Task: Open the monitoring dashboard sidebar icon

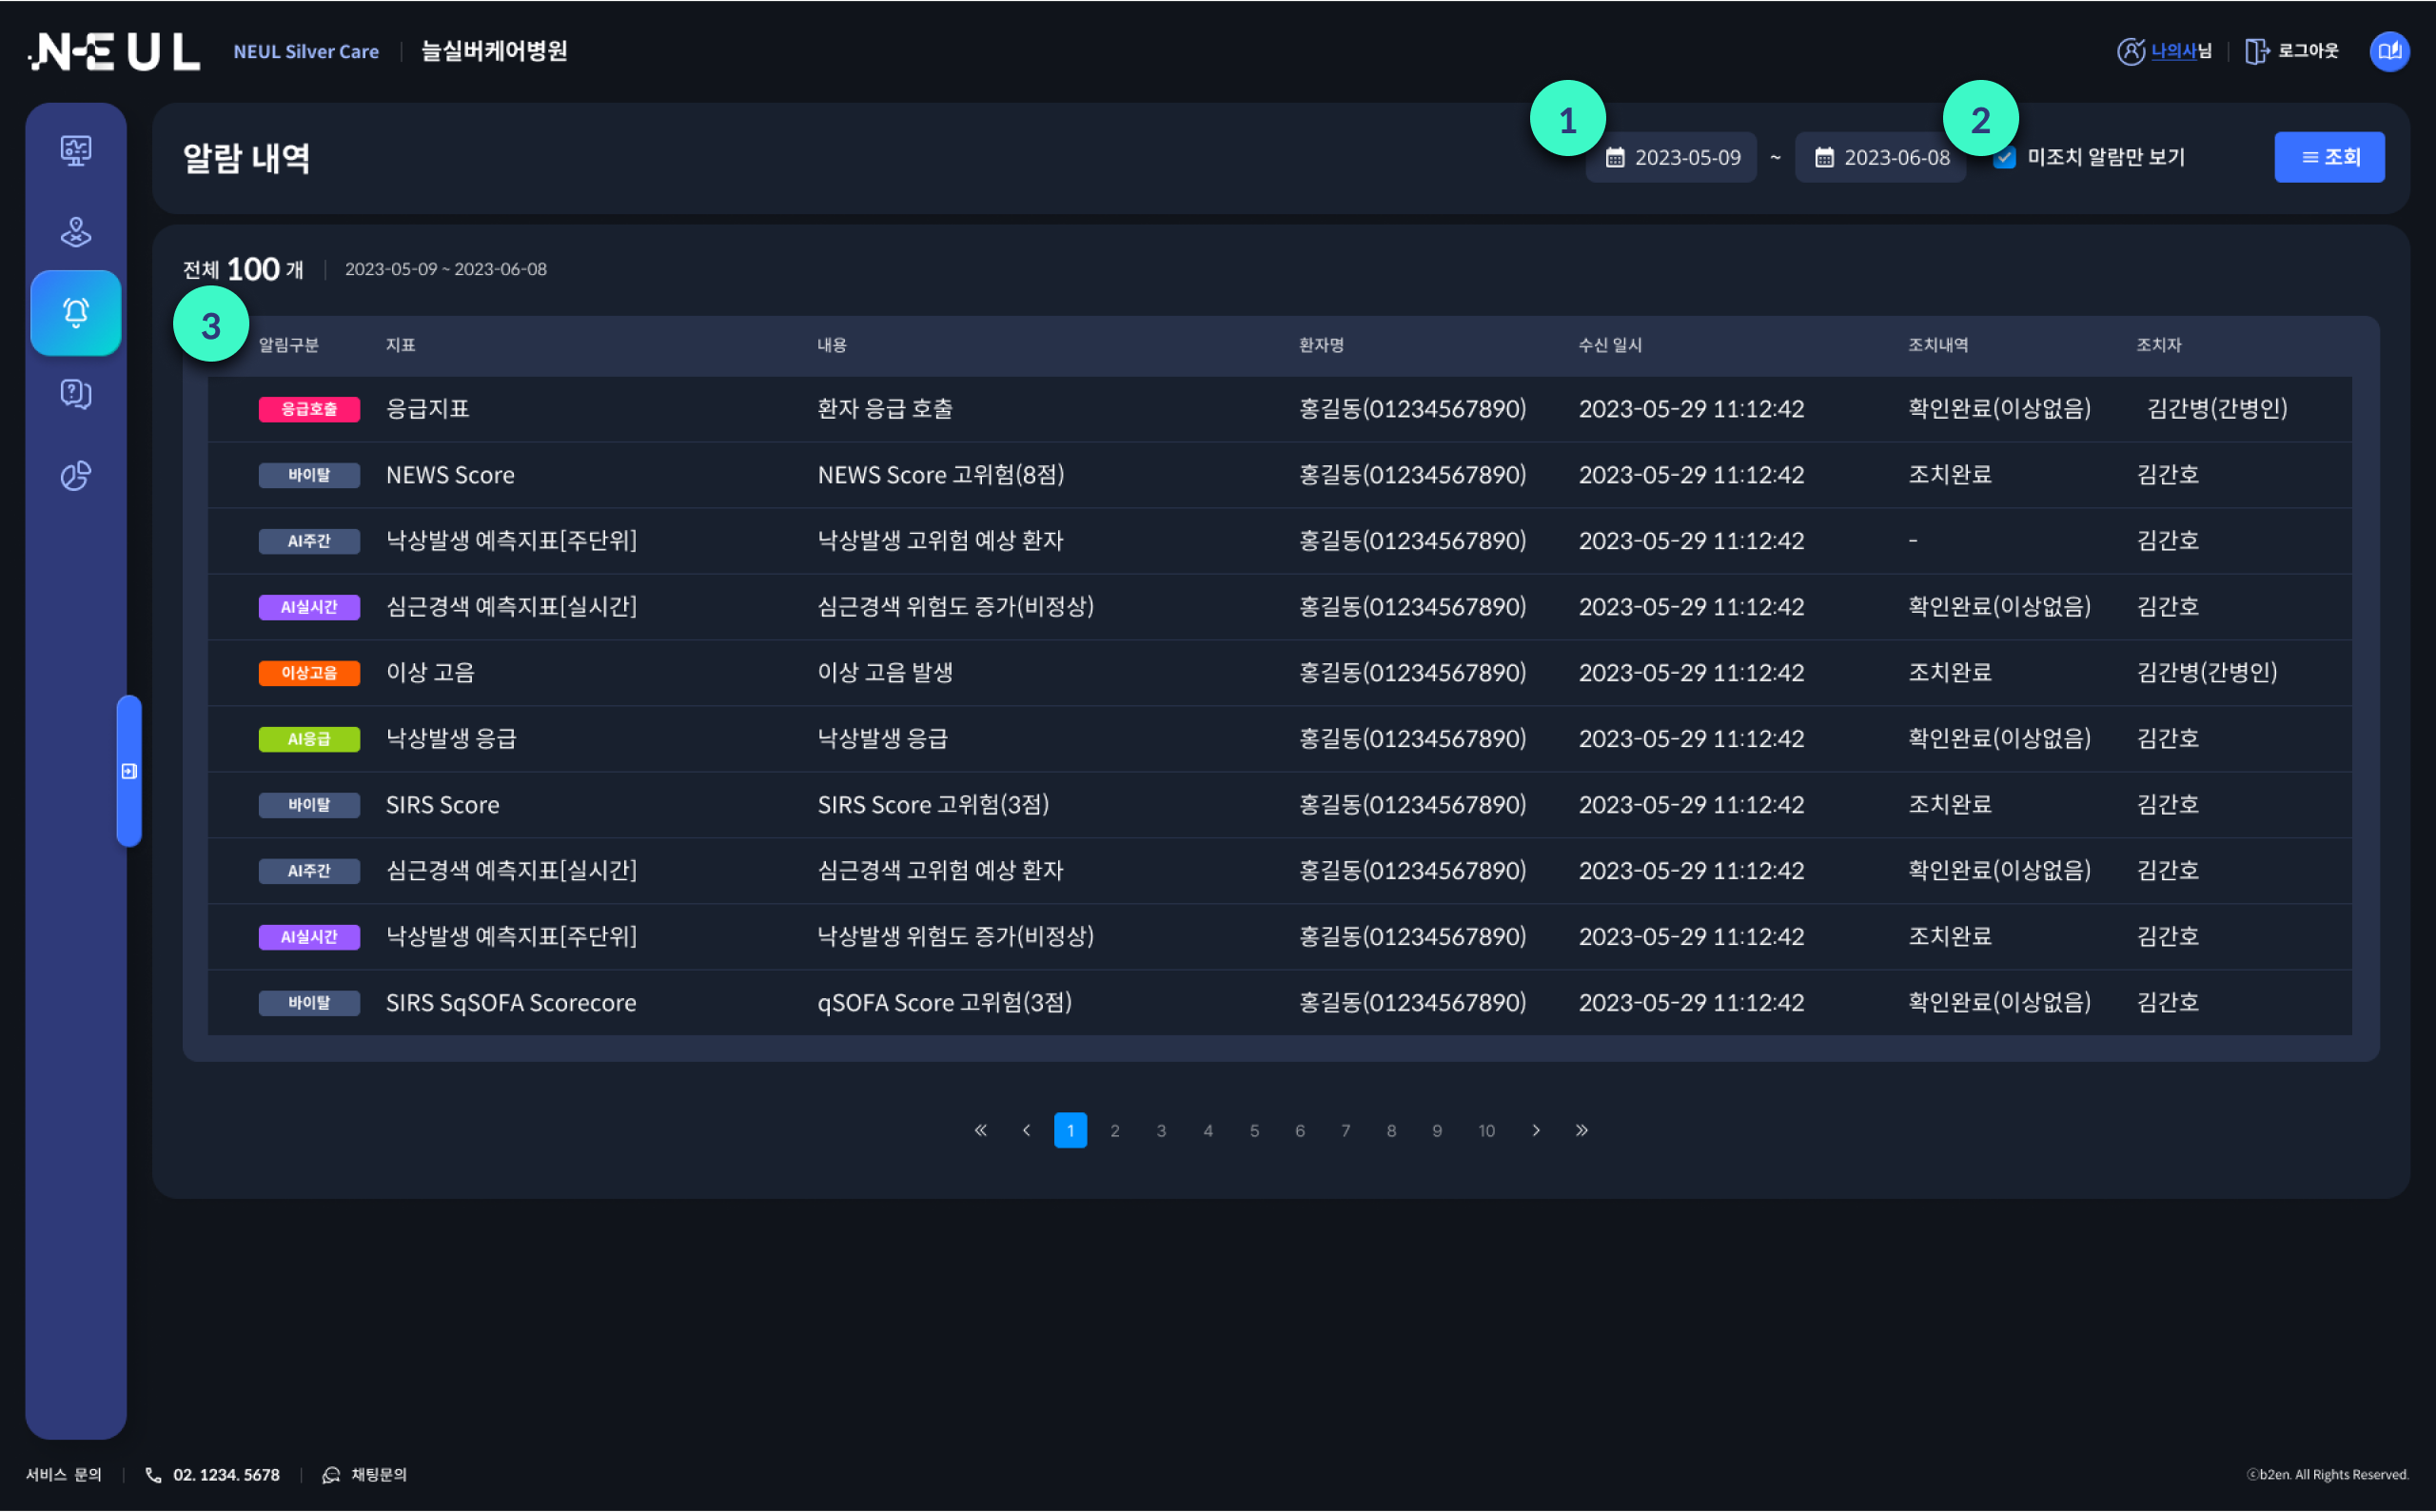Action: pos(76,150)
